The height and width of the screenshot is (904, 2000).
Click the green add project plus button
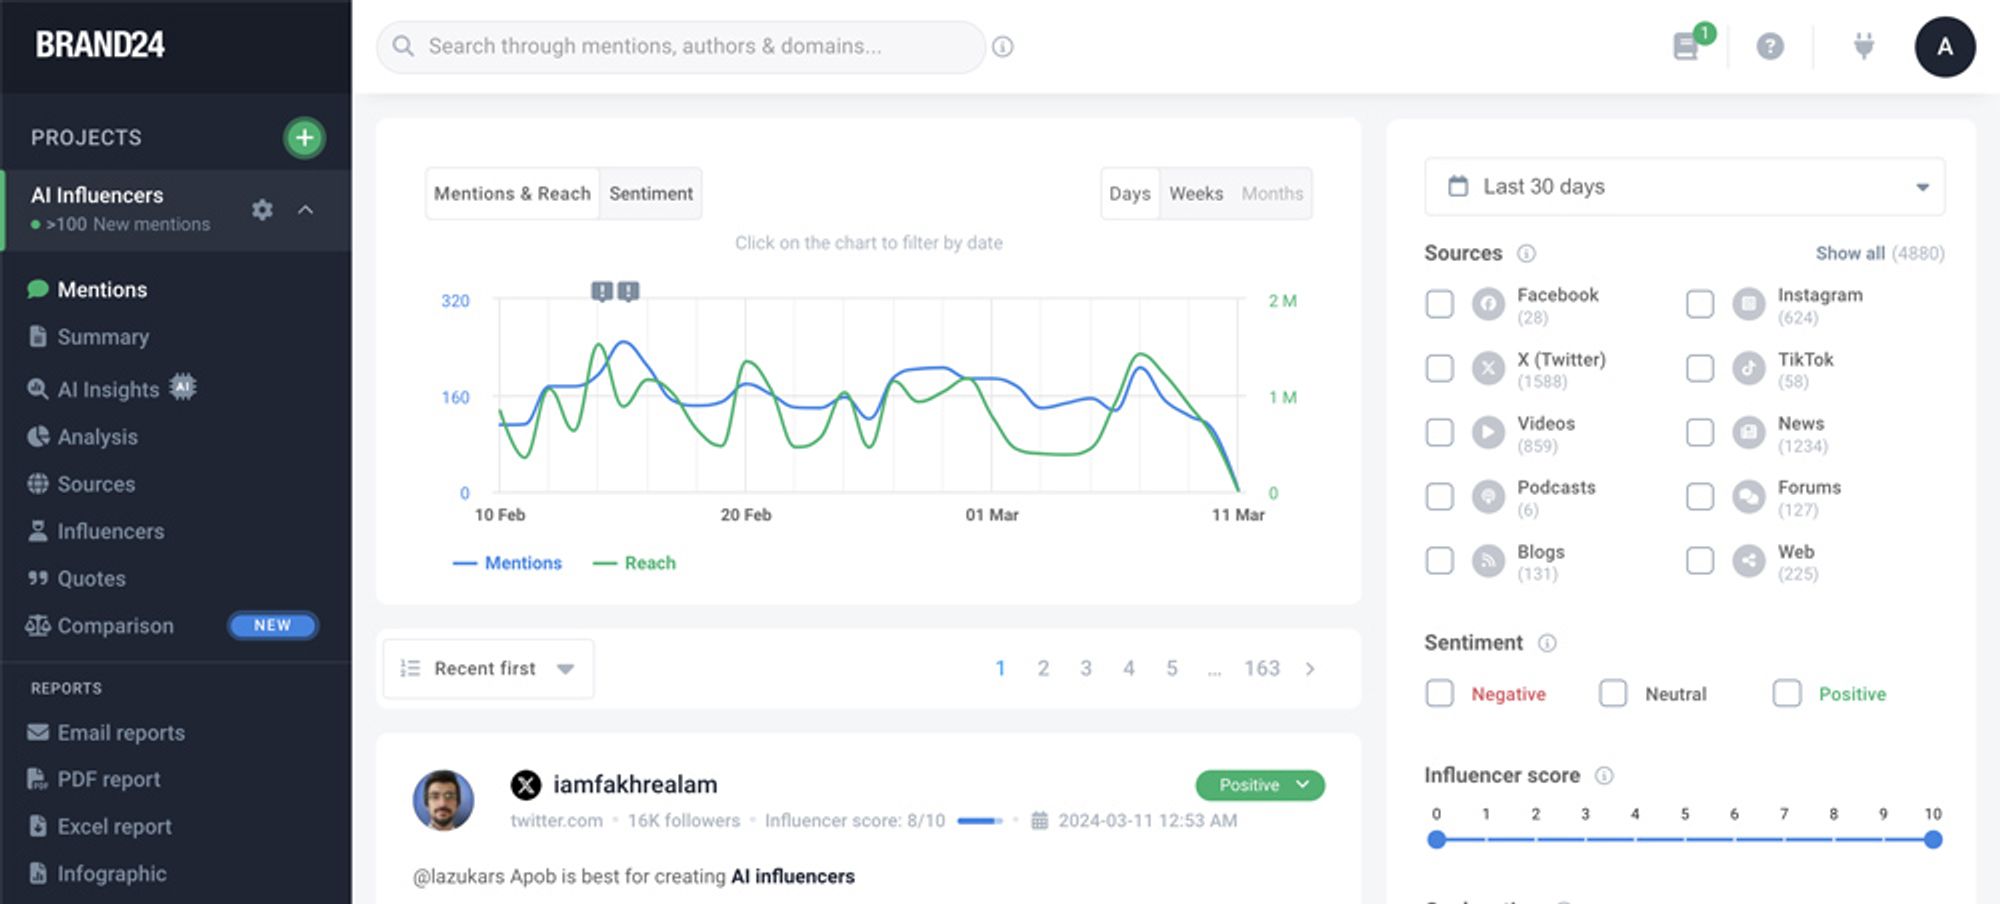click(x=304, y=138)
